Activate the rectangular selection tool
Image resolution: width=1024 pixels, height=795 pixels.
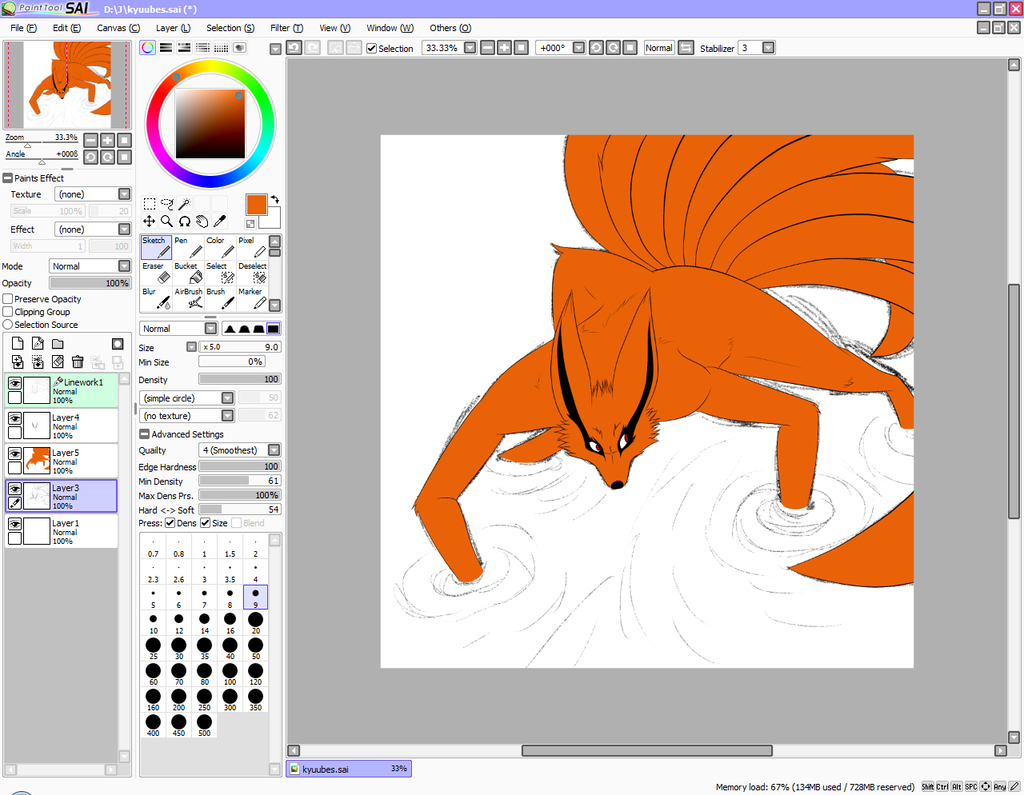(x=149, y=204)
